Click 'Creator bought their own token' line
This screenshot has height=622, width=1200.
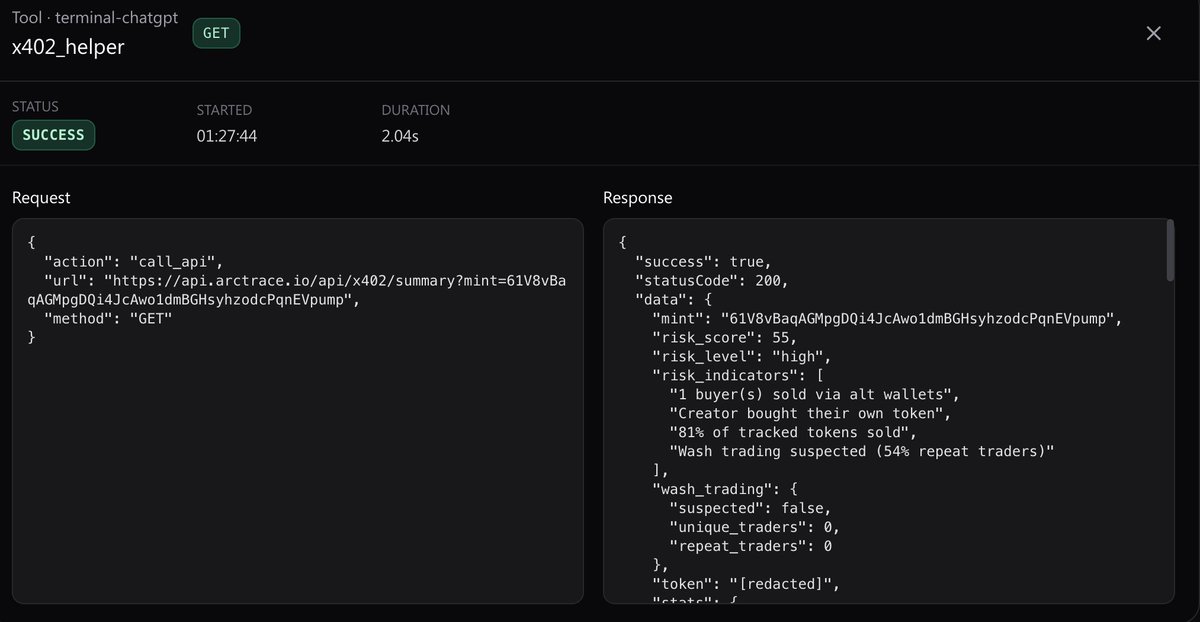[810, 413]
